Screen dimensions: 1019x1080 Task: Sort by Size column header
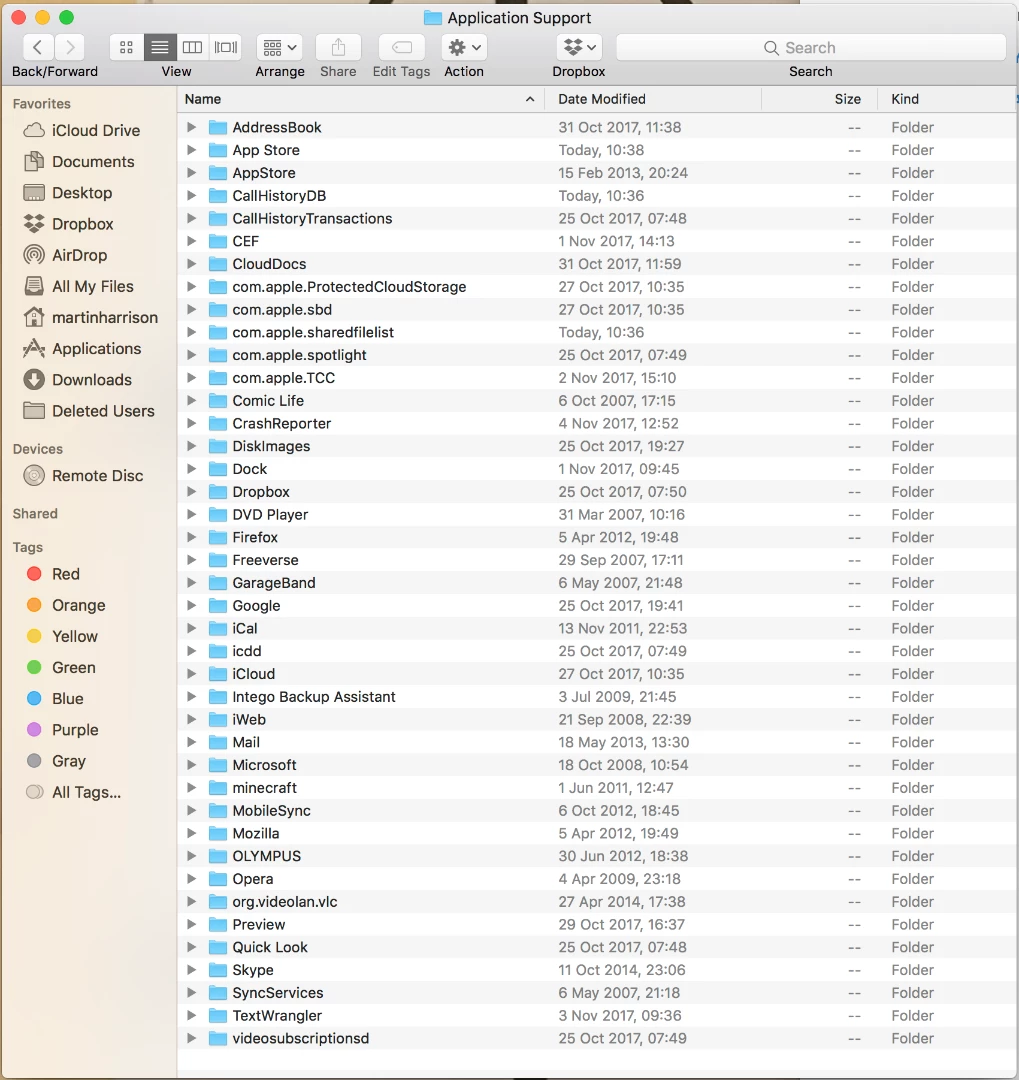[x=819, y=99]
